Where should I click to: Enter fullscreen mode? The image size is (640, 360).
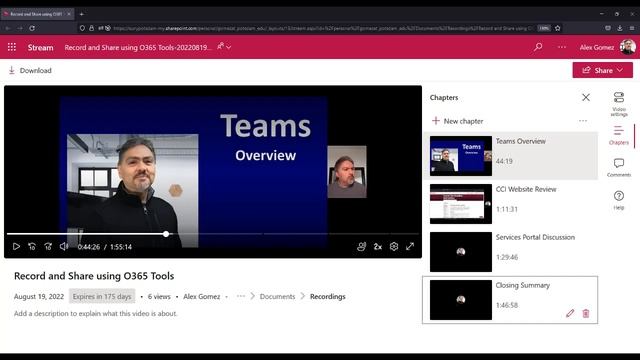410,247
